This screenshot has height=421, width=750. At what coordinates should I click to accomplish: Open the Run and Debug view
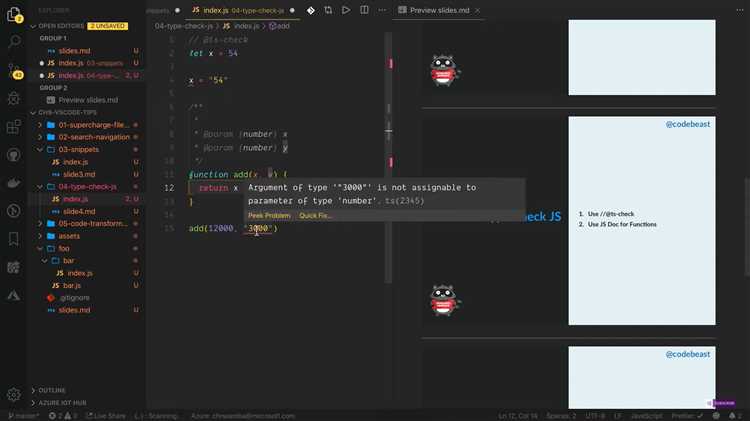pyautogui.click(x=14, y=99)
